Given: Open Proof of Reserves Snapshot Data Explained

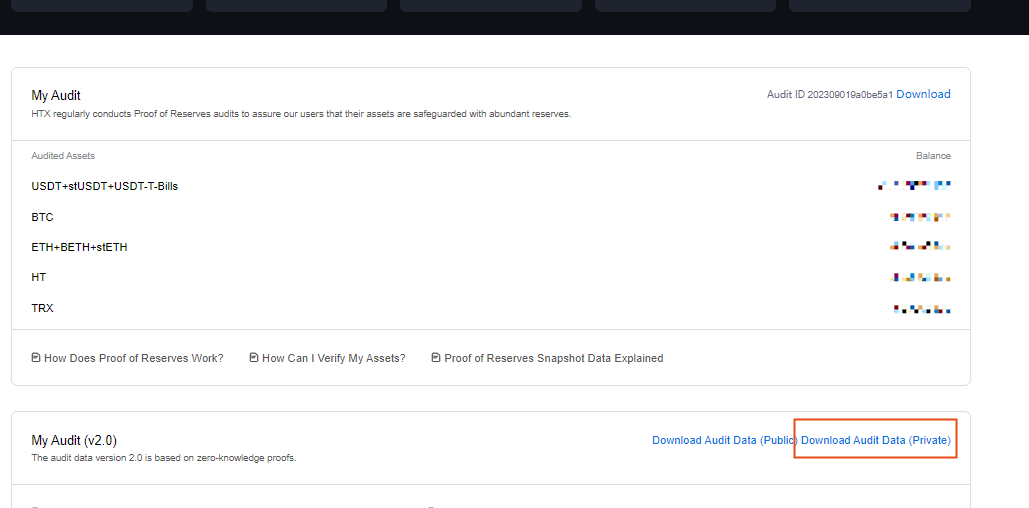Looking at the screenshot, I should (554, 358).
